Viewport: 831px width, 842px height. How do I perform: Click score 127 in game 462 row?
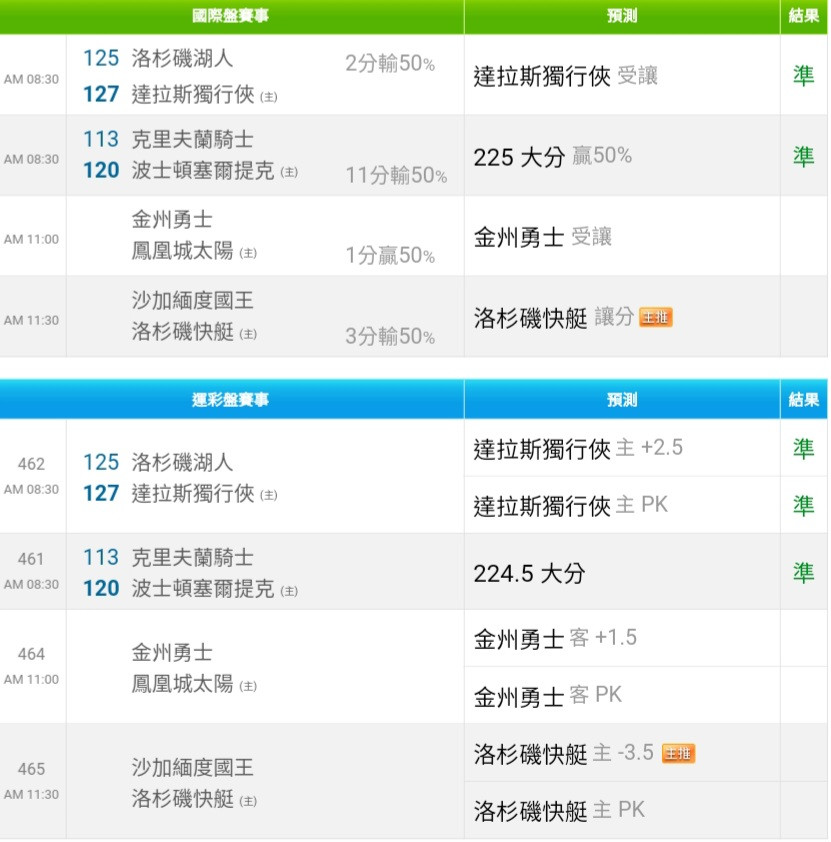click(101, 493)
